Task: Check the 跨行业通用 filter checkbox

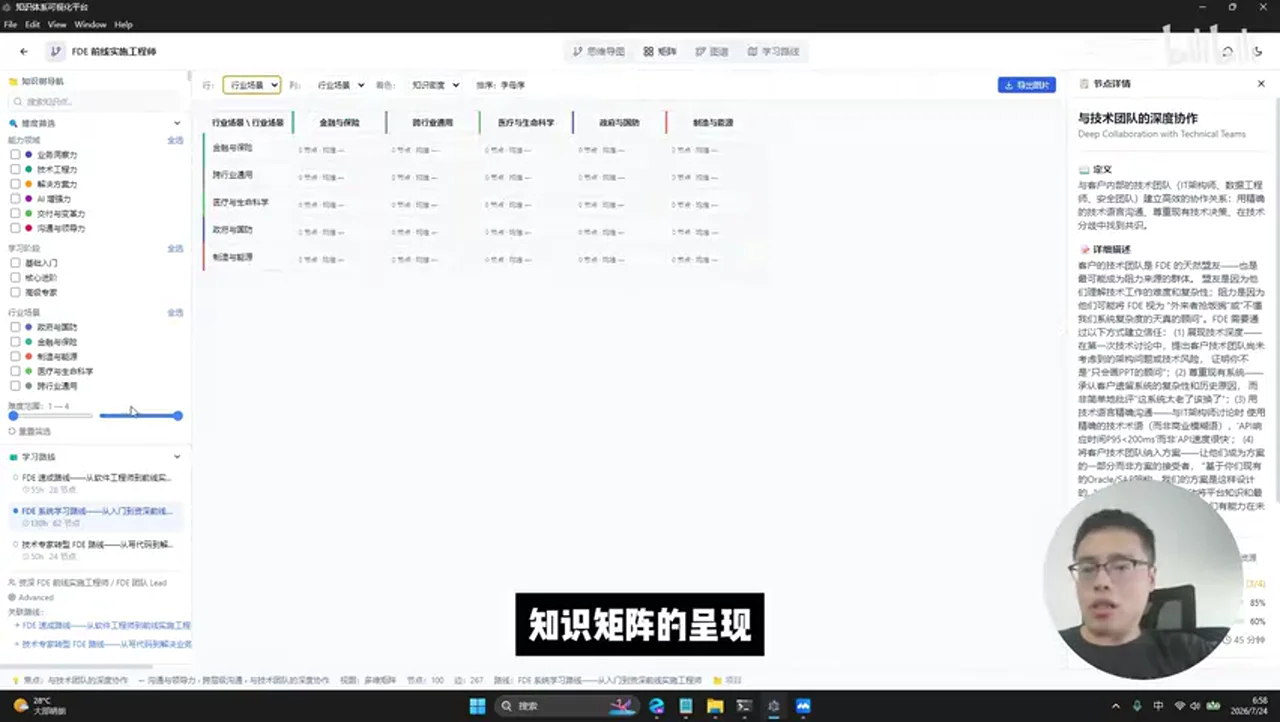Action: [x=15, y=386]
